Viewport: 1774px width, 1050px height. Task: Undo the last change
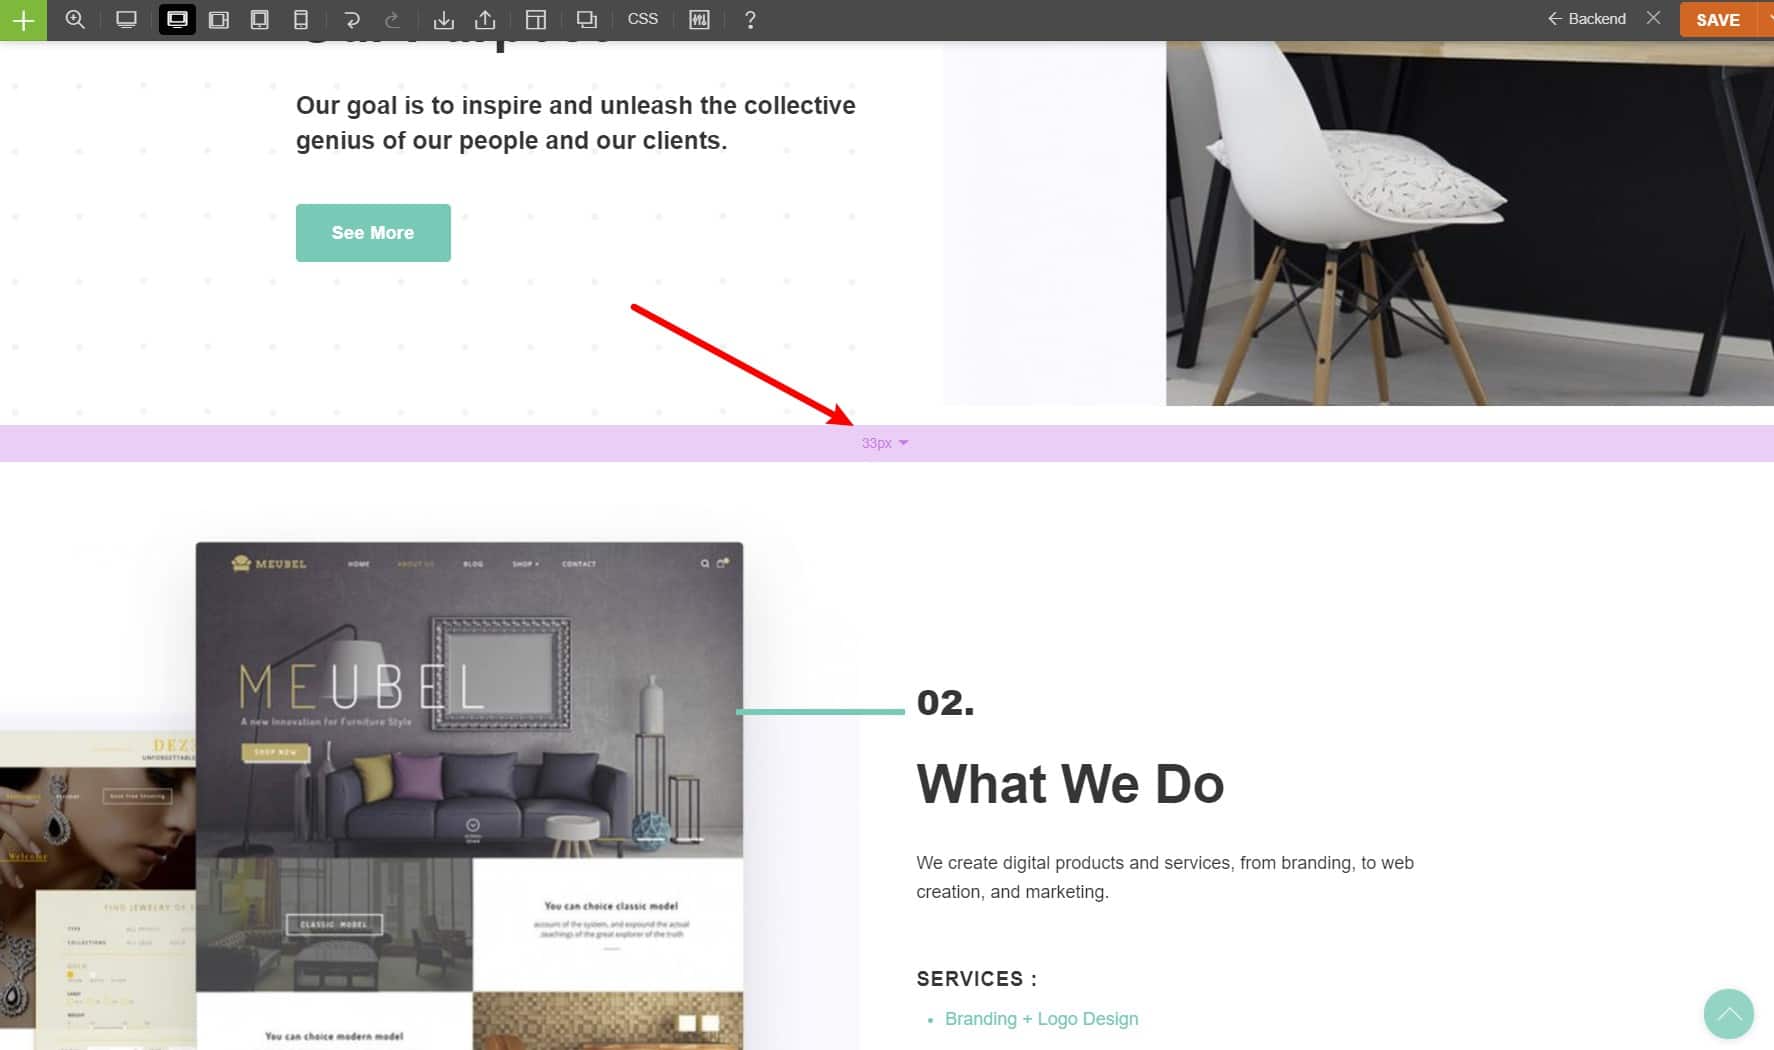352,19
